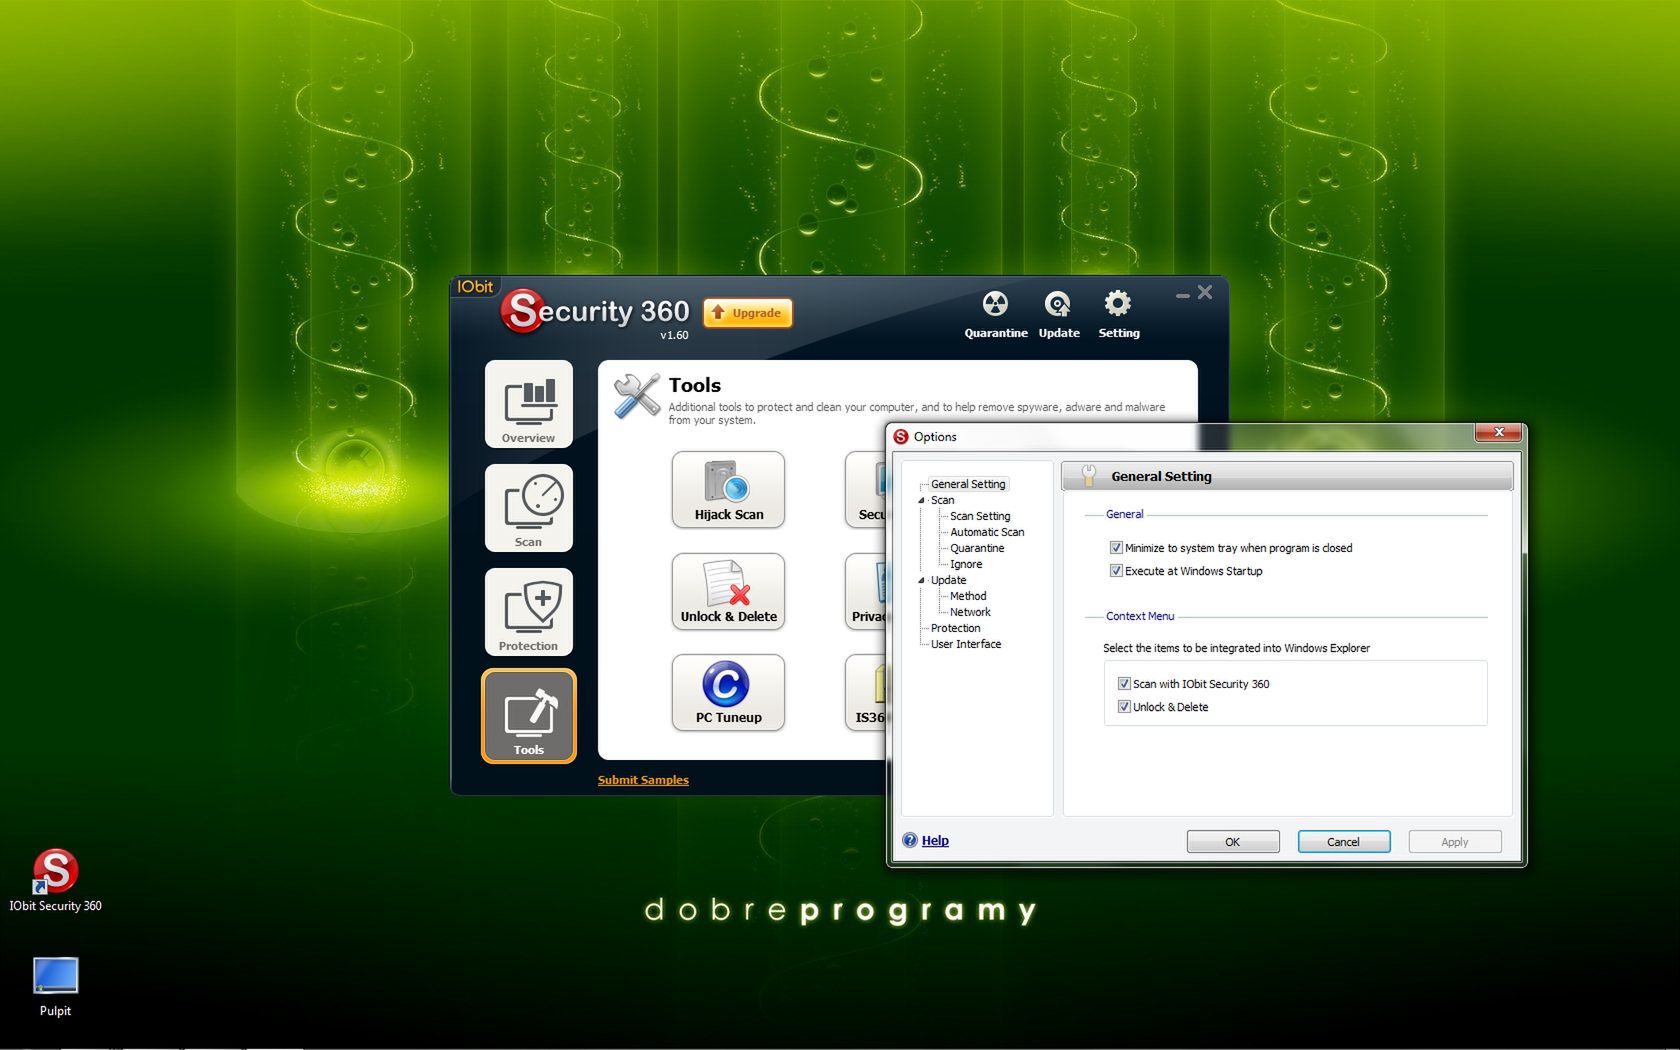
Task: Launch the Hijack Scan tool
Action: pos(728,490)
